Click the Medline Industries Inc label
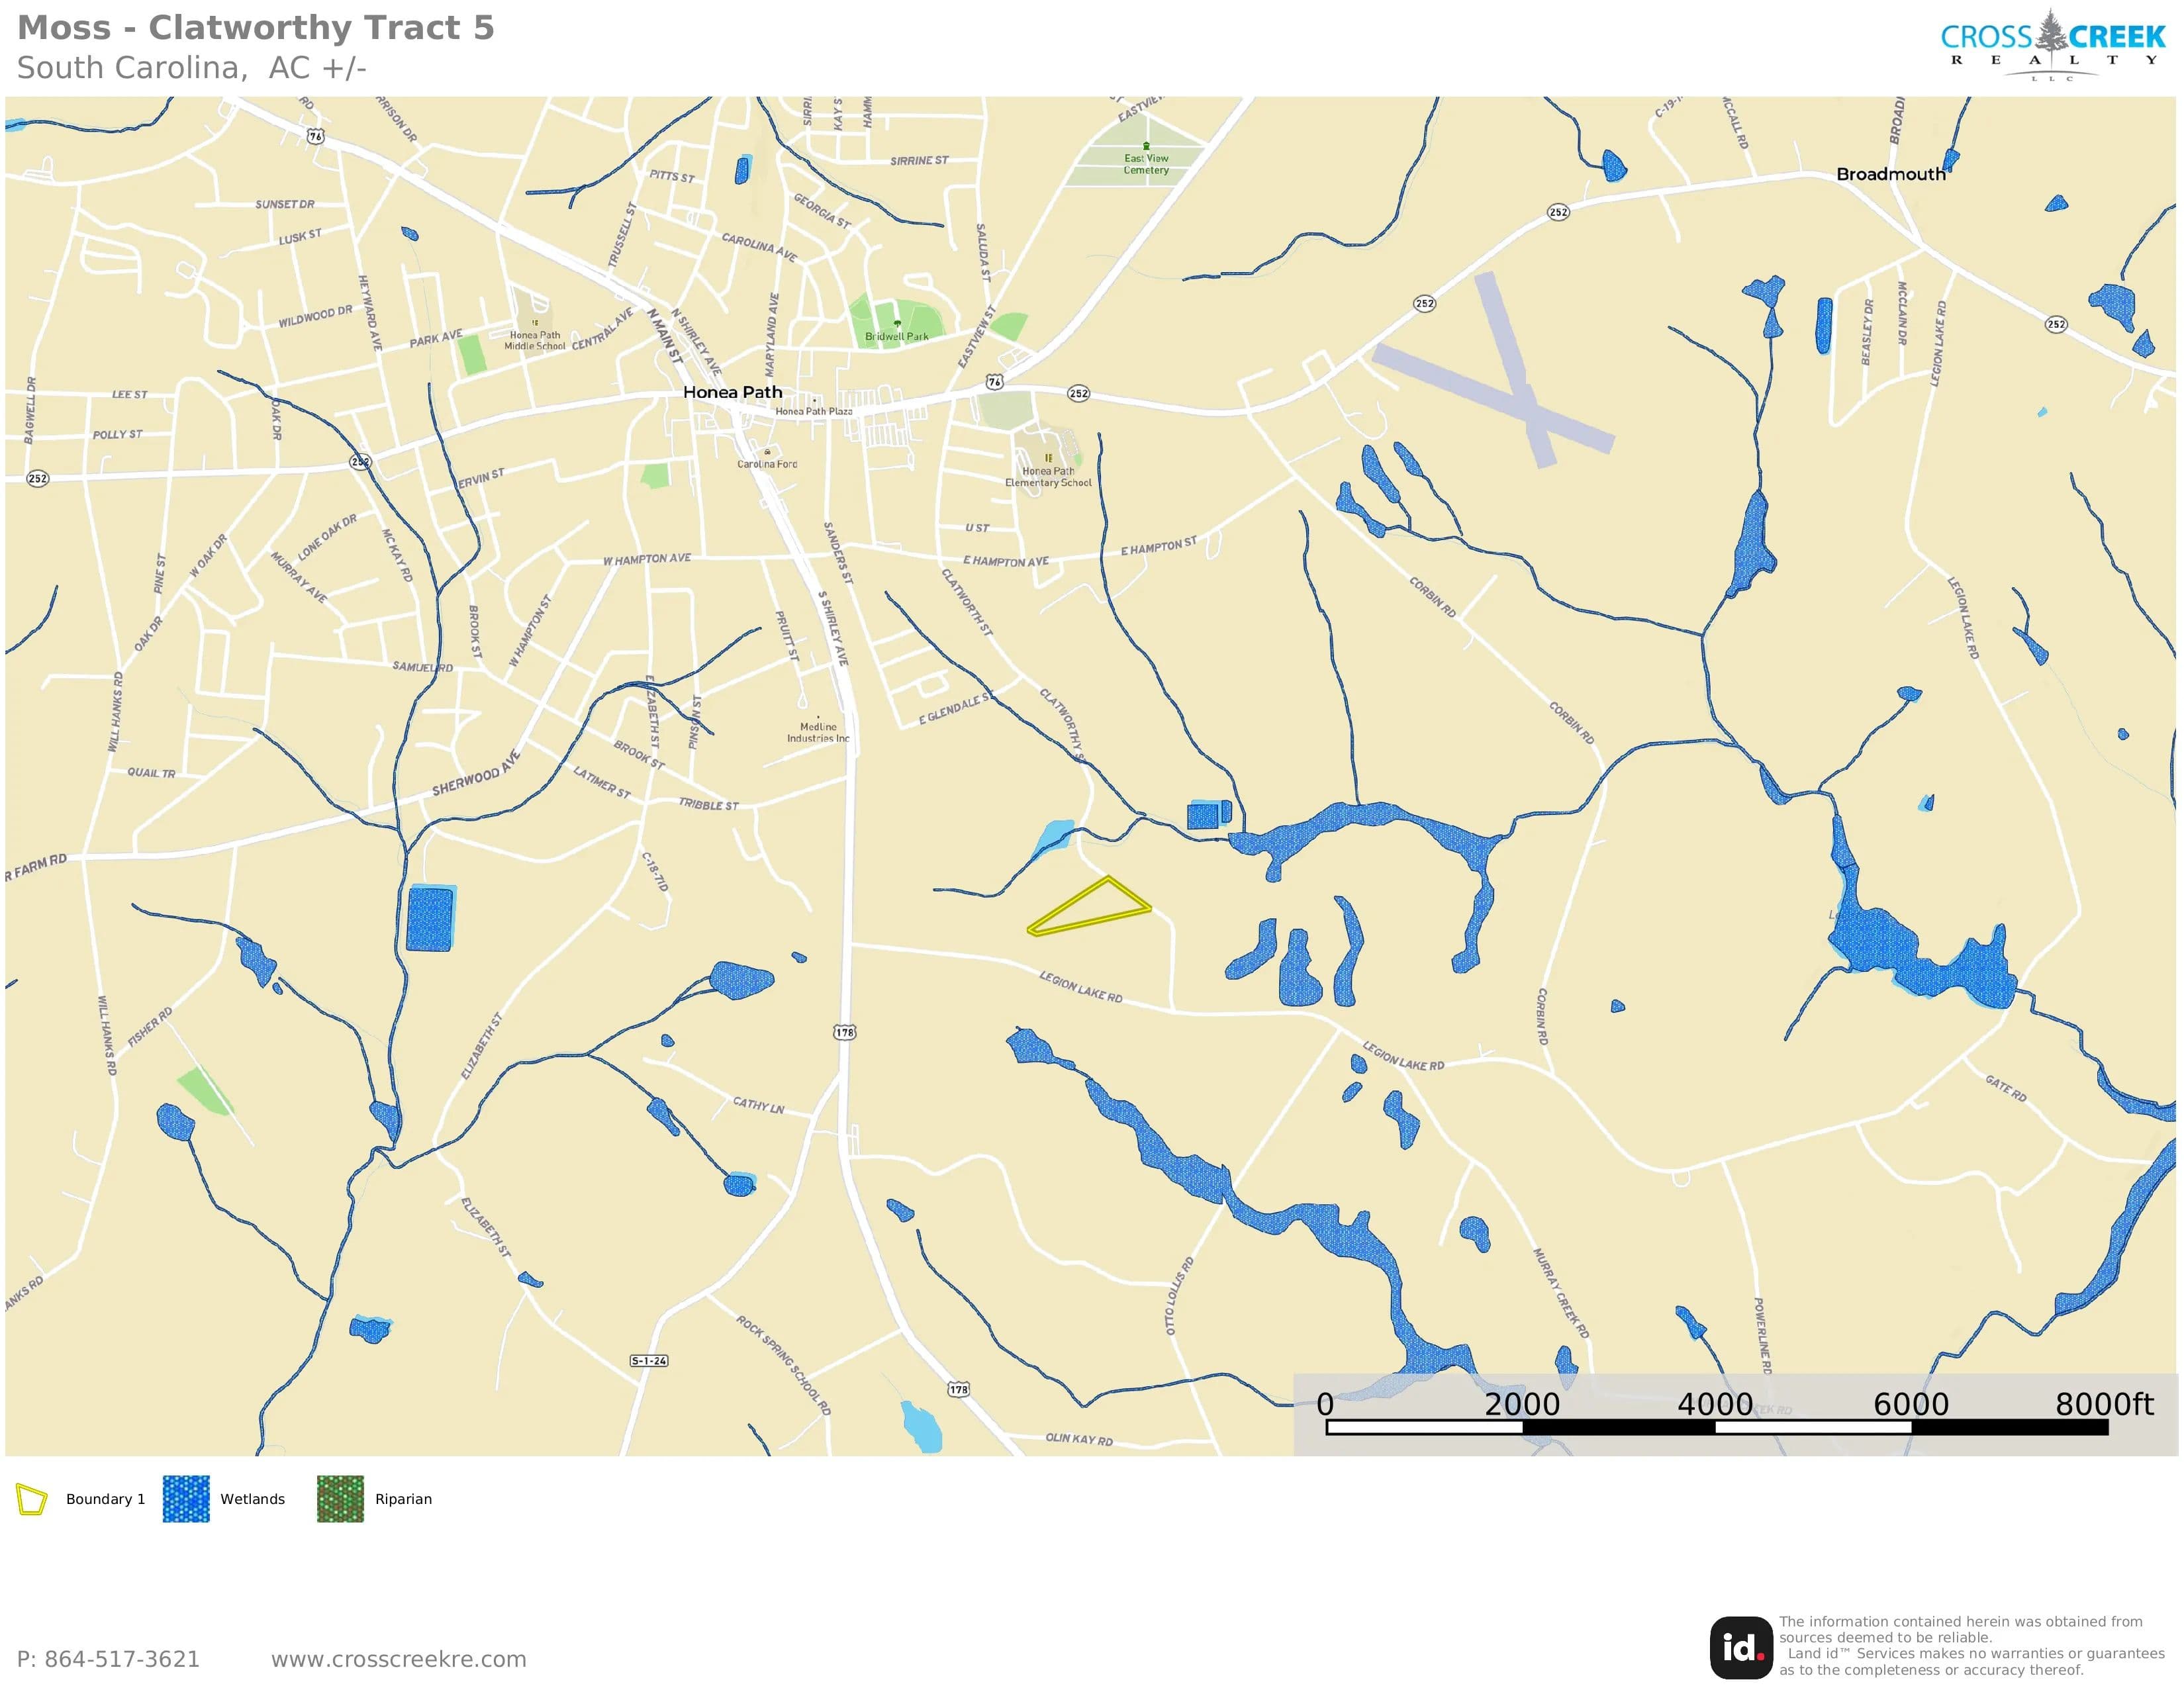The image size is (2184, 1688). coord(818,733)
